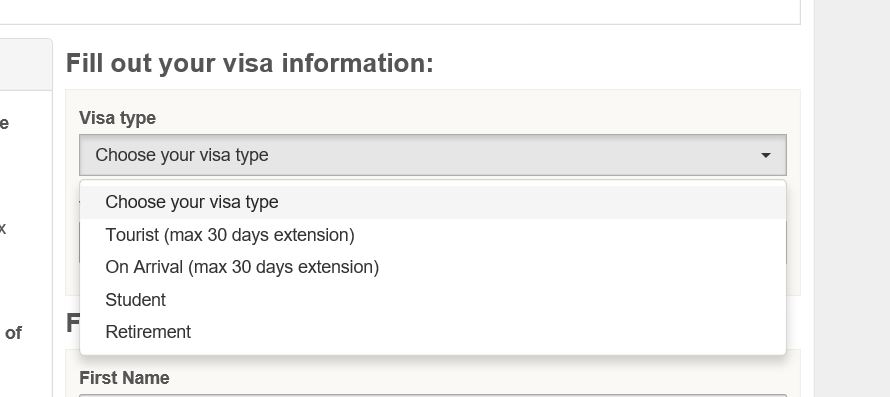Image resolution: width=890 pixels, height=397 pixels.
Task: Click the sidebar text ending in "of"
Action: point(13,333)
